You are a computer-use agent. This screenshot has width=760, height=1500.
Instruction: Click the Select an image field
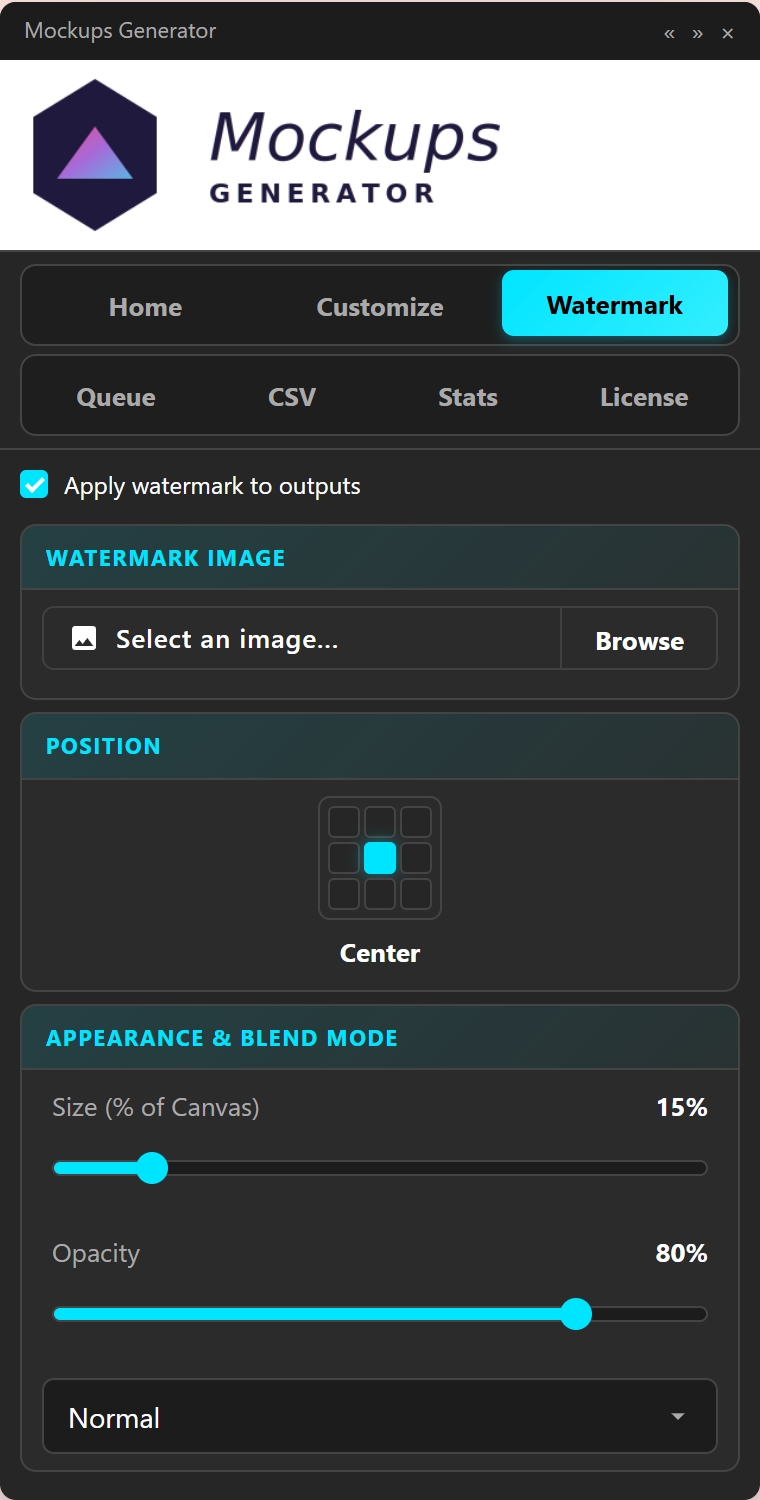coord(302,638)
